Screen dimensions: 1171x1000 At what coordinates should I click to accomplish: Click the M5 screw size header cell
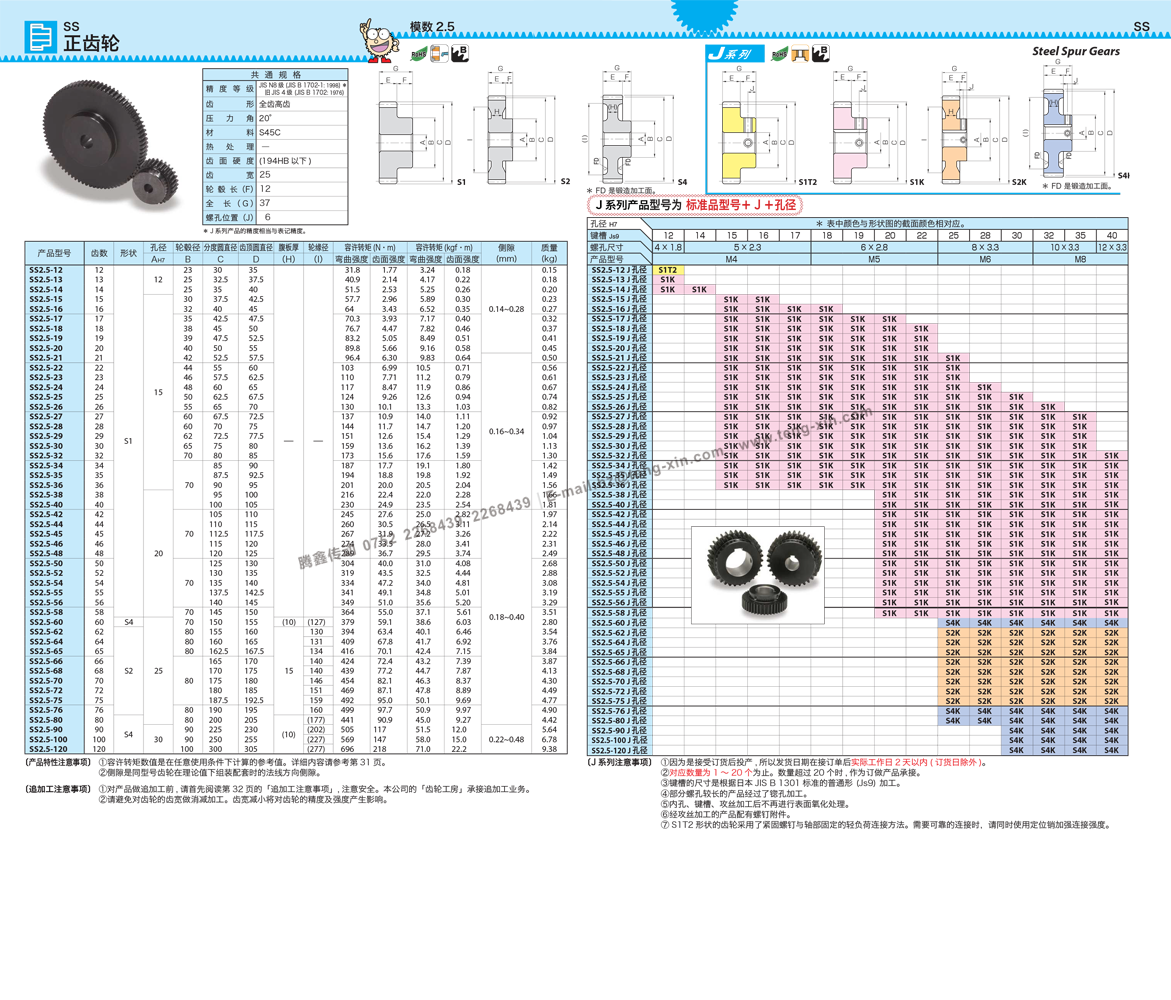873,259
